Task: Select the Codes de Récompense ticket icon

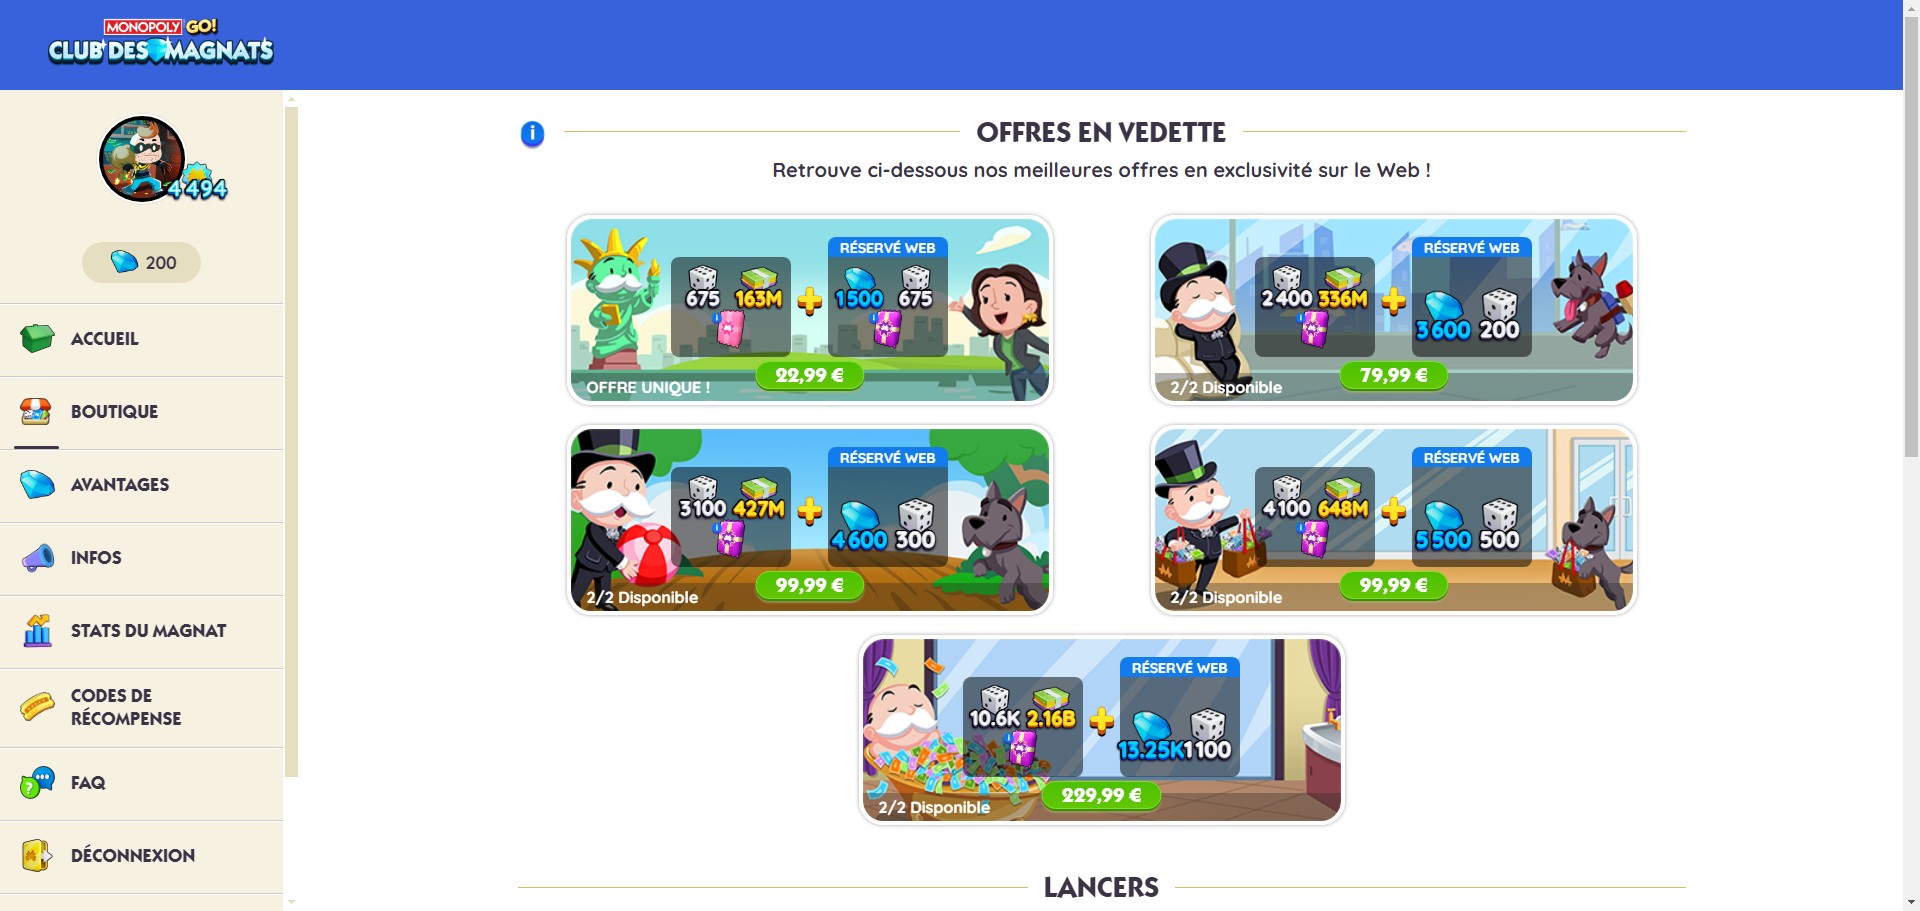Action: pos(37,707)
